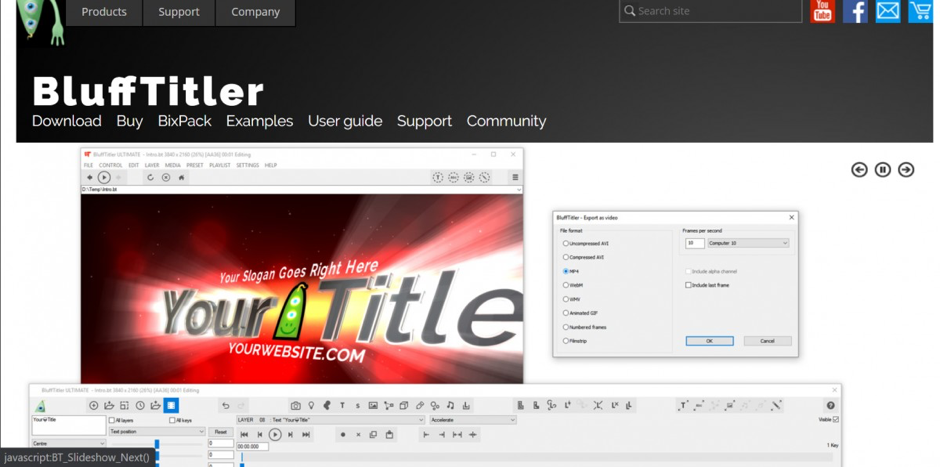Open the LAYER 08 Text selector dropdown
Viewport: 940px width, 467px height.
click(x=330, y=420)
